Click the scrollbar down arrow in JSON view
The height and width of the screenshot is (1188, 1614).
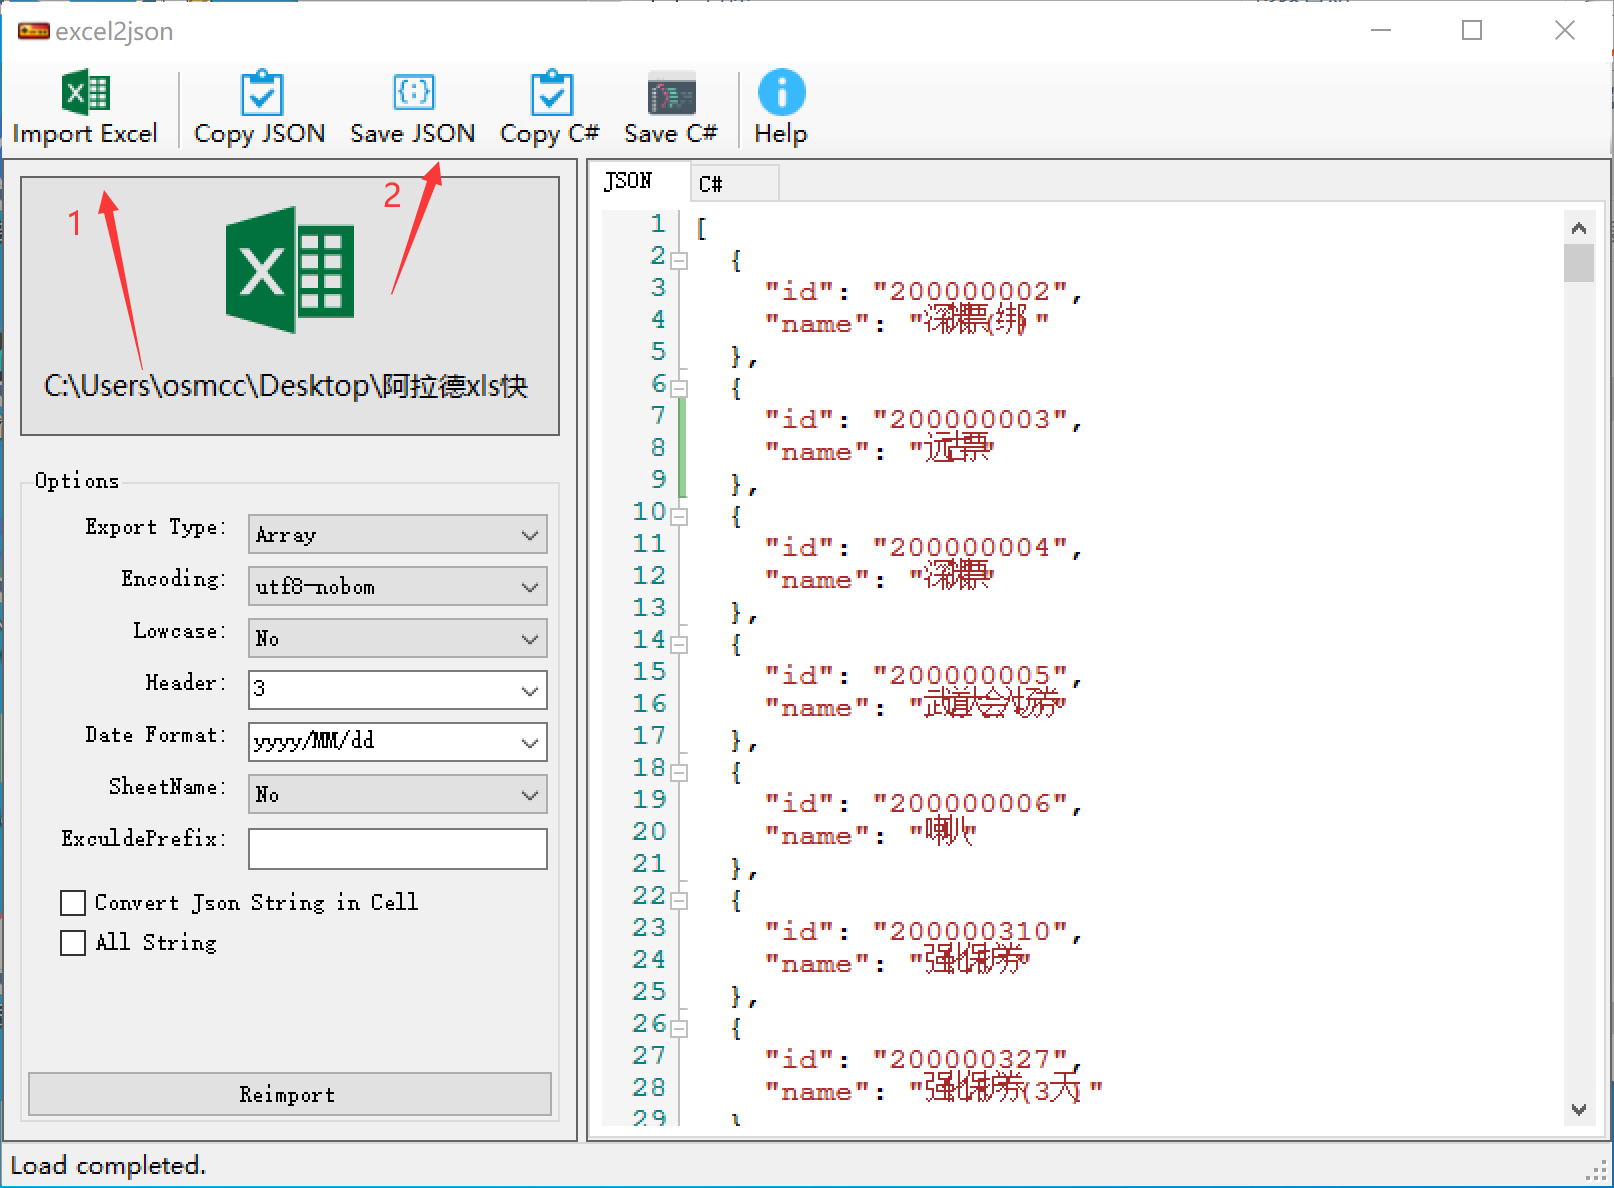pyautogui.click(x=1579, y=1109)
